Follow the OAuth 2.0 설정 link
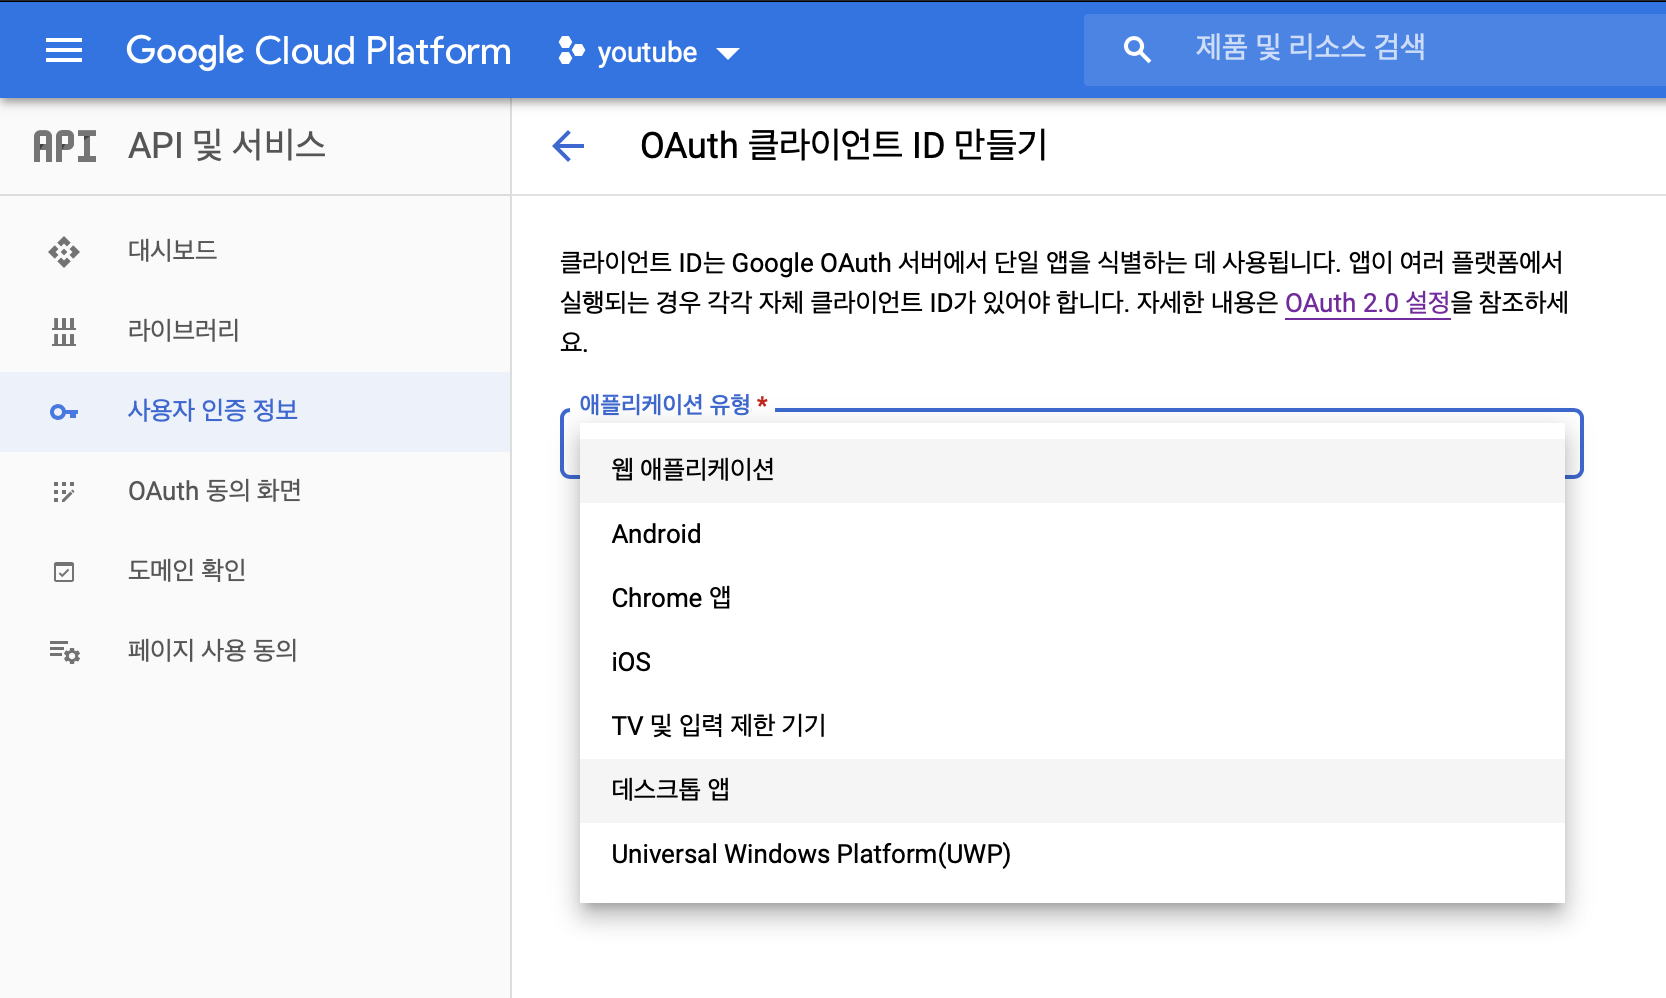The height and width of the screenshot is (998, 1666). point(1367,303)
